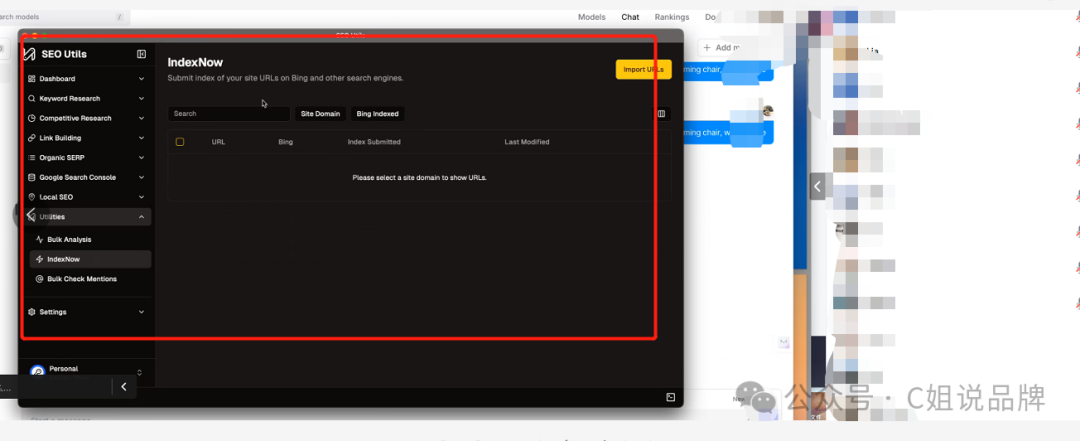Click the Add button in chat window
This screenshot has height=441, width=1080.
(x=720, y=48)
